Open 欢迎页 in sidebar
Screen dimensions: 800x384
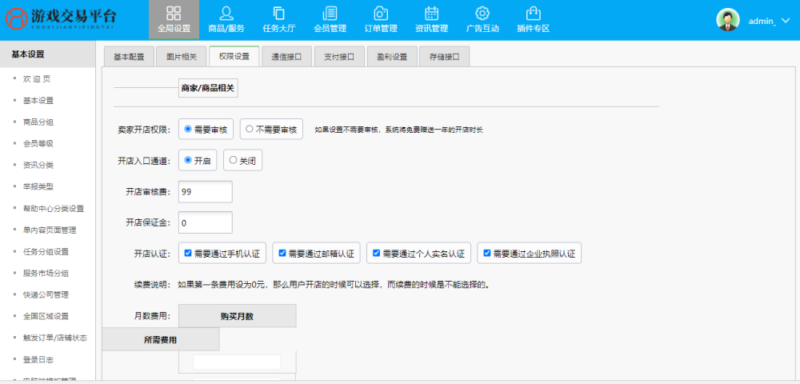coord(37,79)
